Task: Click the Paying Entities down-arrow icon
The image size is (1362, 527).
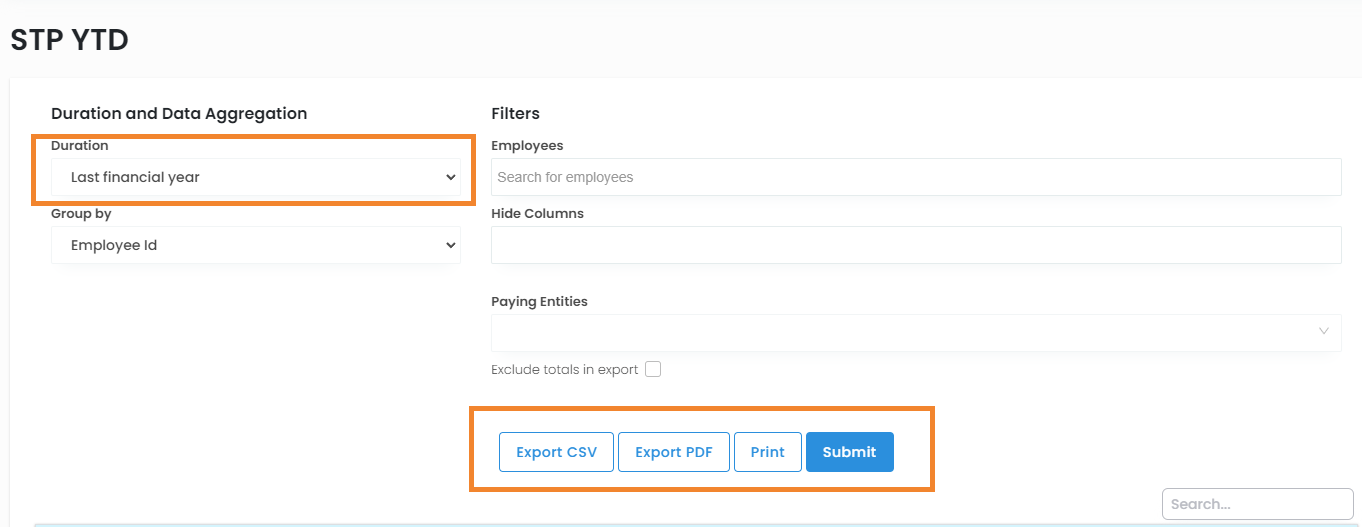Action: tap(1324, 332)
